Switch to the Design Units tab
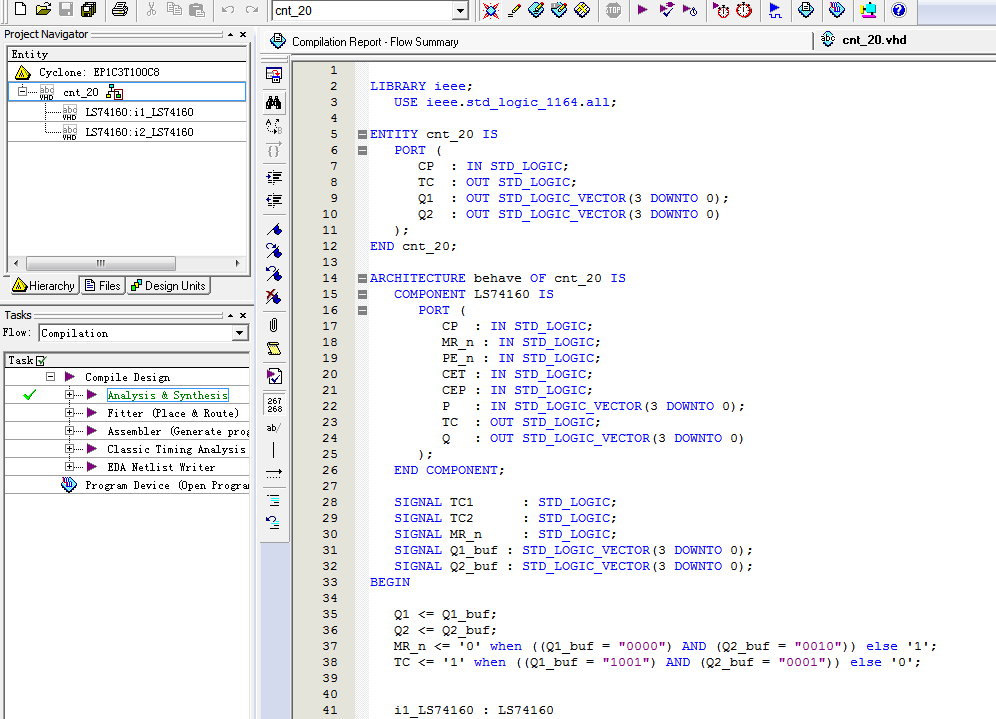The height and width of the screenshot is (719, 996). (x=168, y=286)
